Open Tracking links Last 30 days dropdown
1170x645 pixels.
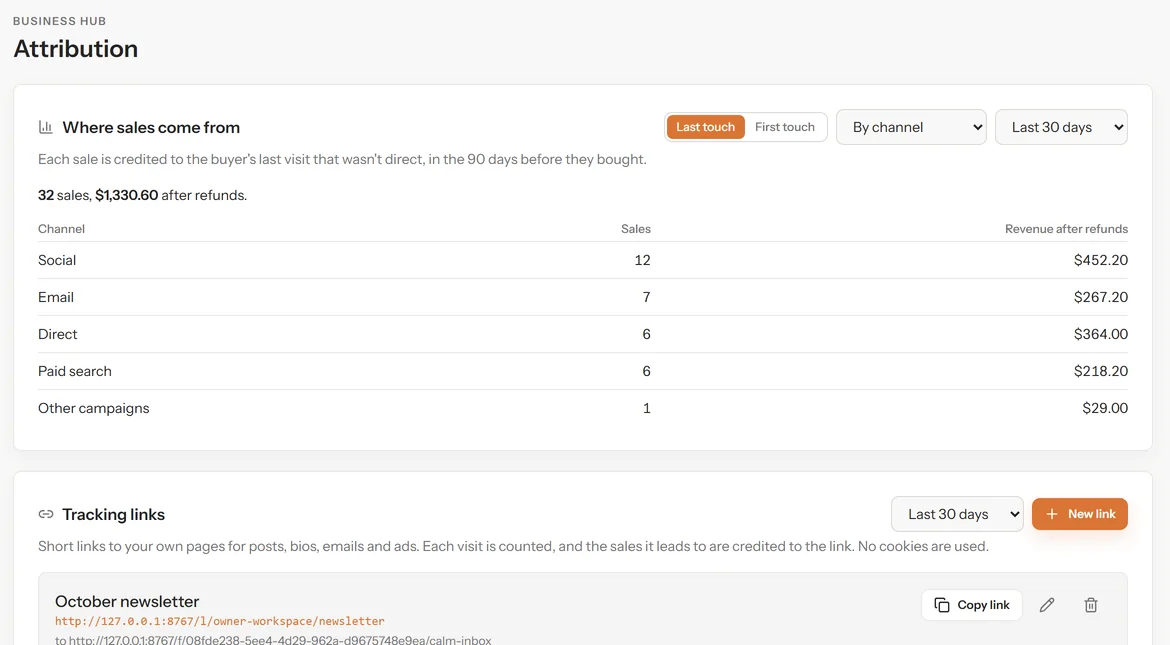point(957,514)
